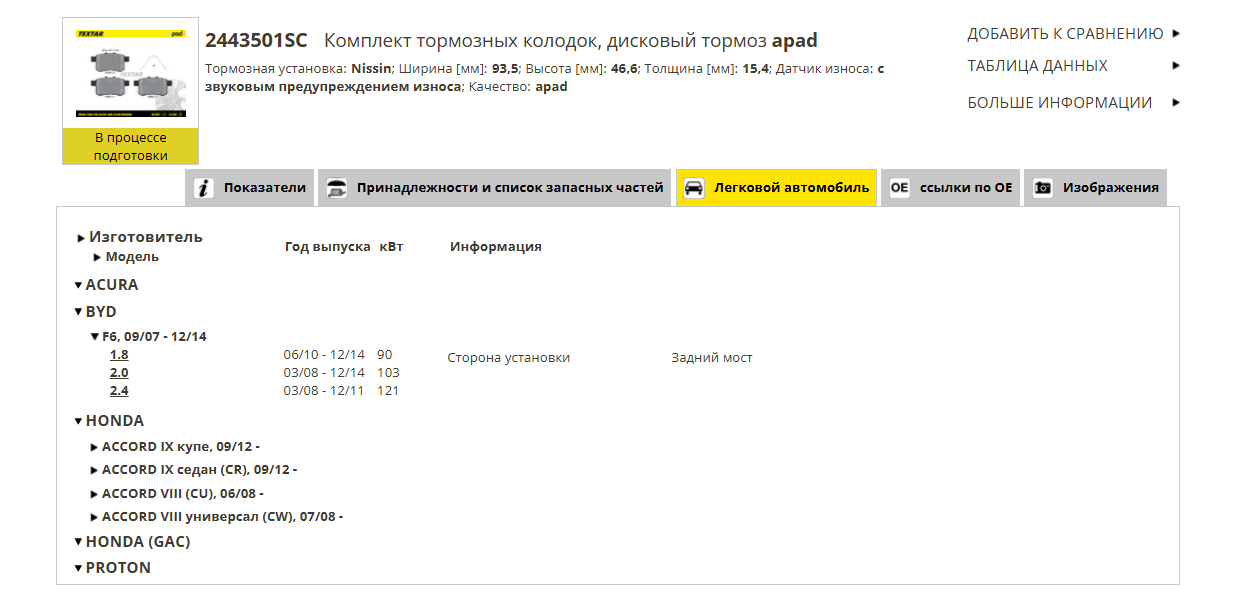Click the 90 кВт value
The width and height of the screenshot is (1236, 589).
tap(385, 355)
